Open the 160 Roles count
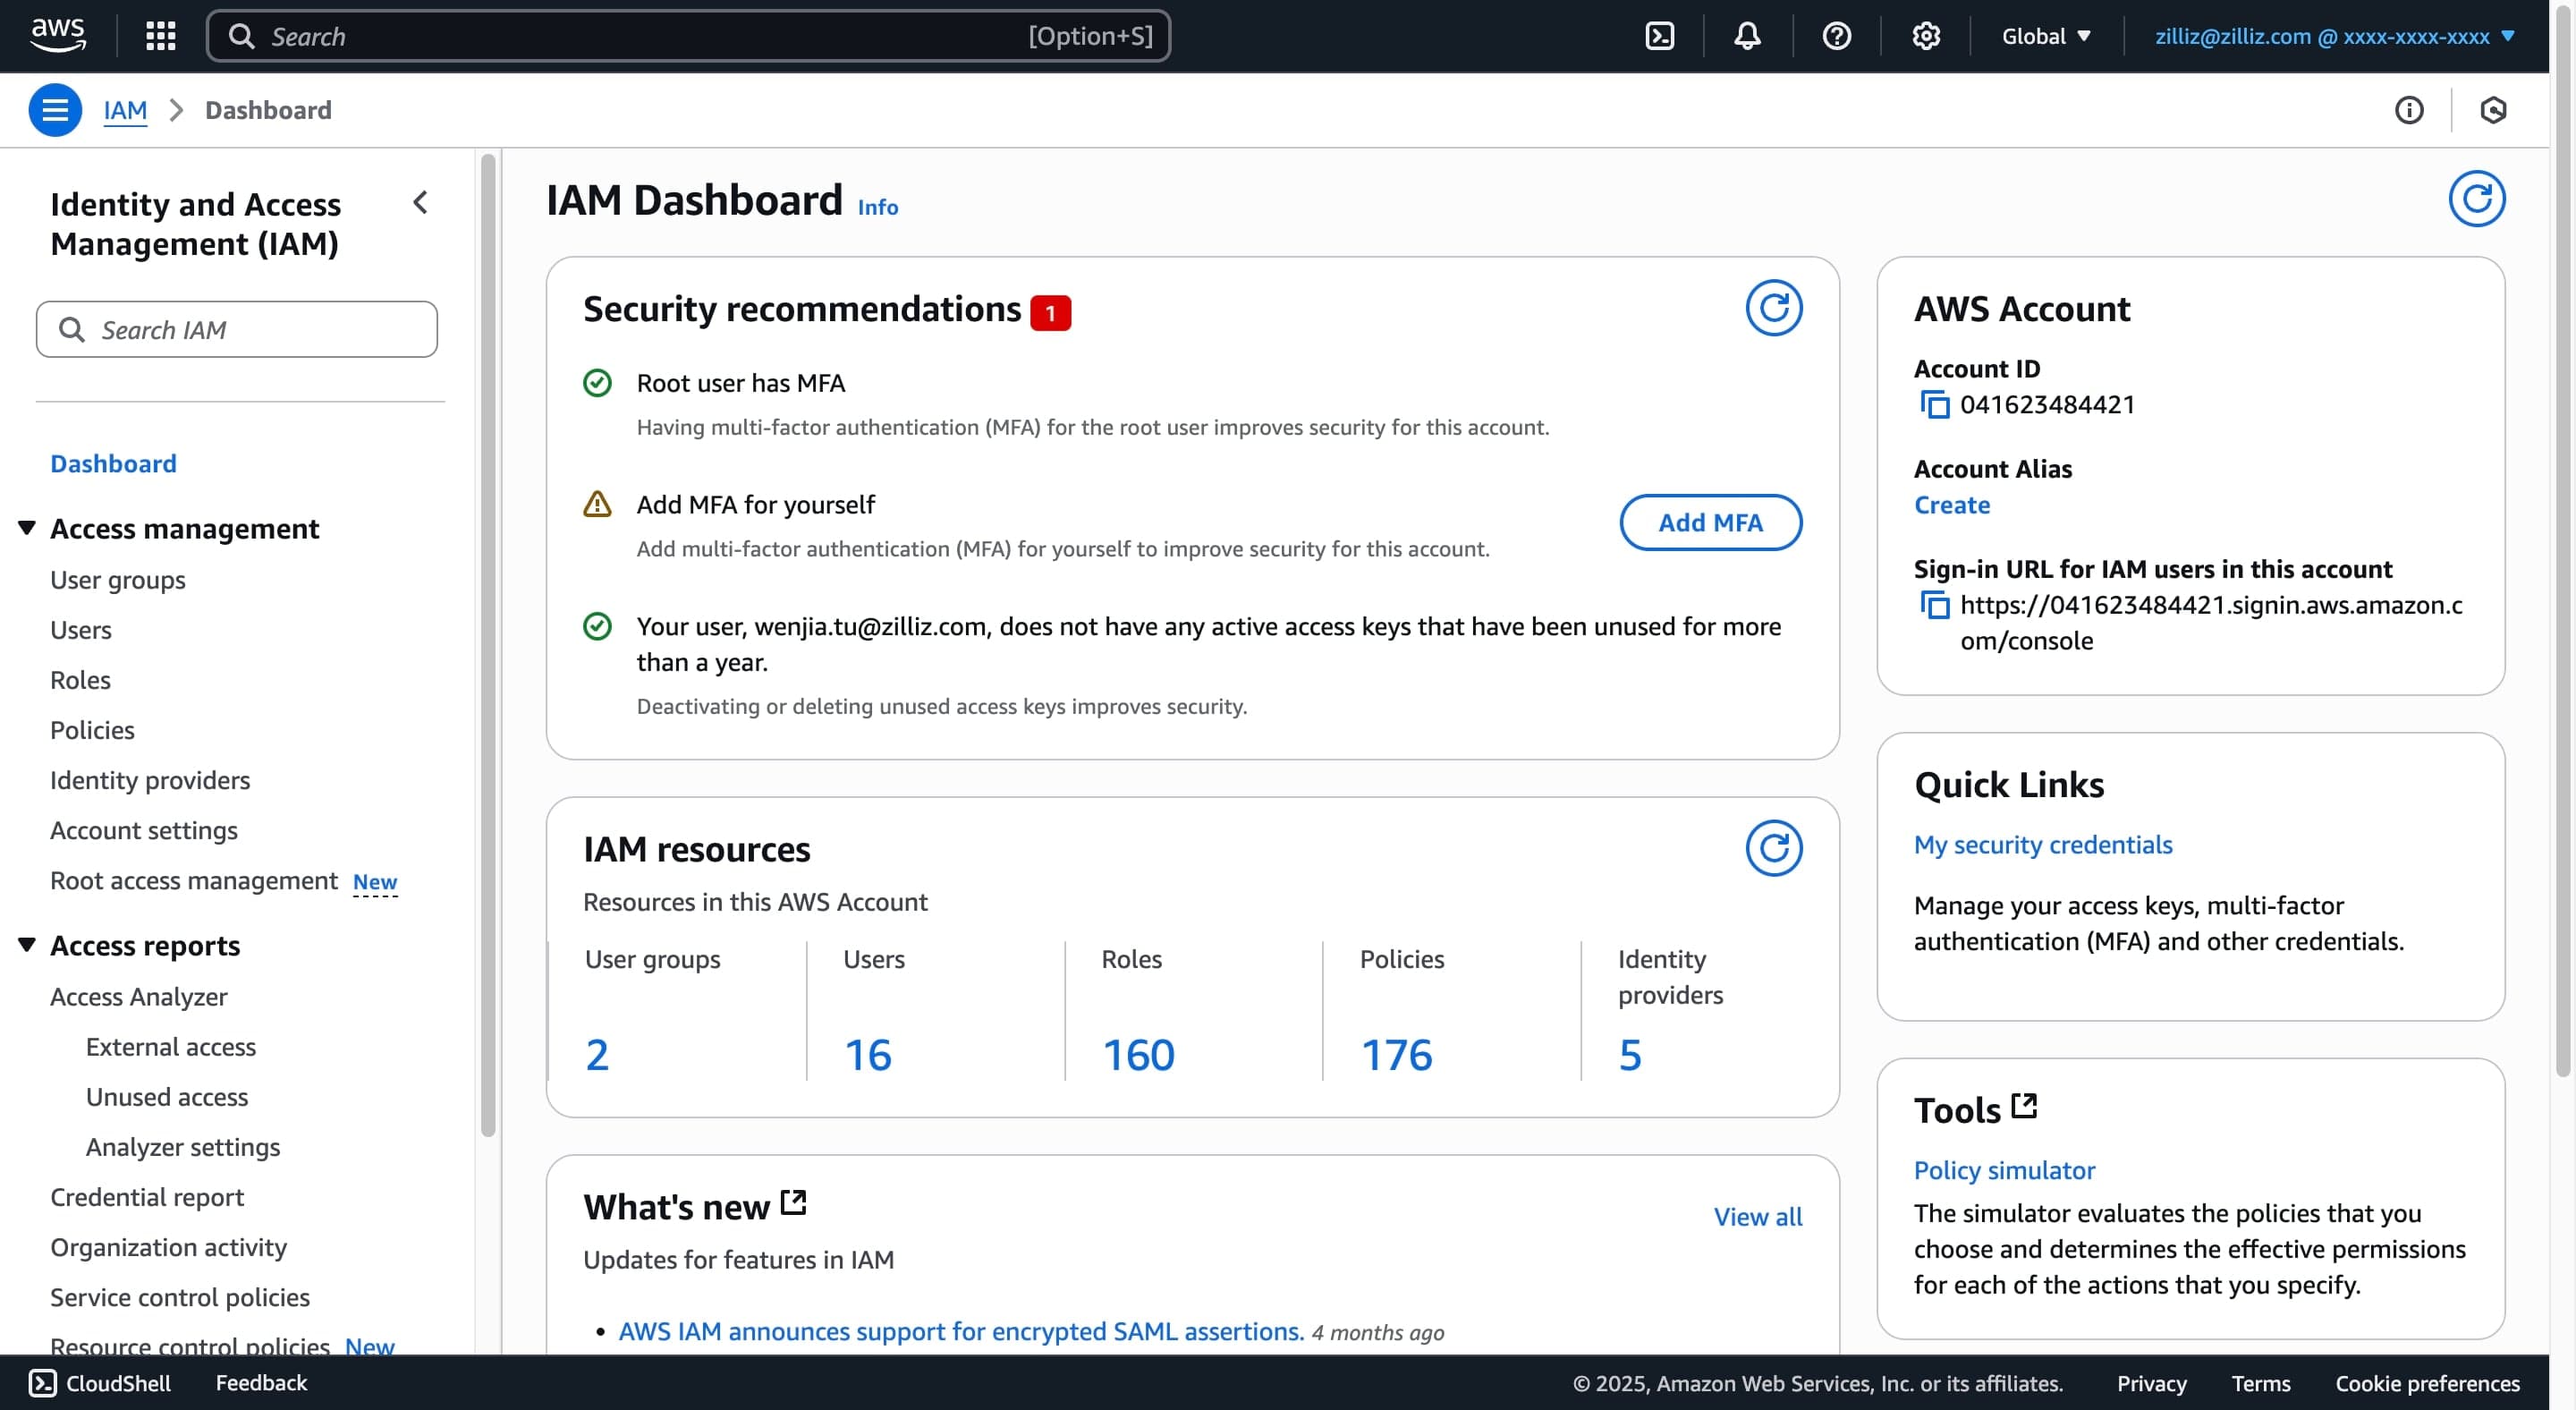The image size is (2576, 1410). click(1138, 1055)
